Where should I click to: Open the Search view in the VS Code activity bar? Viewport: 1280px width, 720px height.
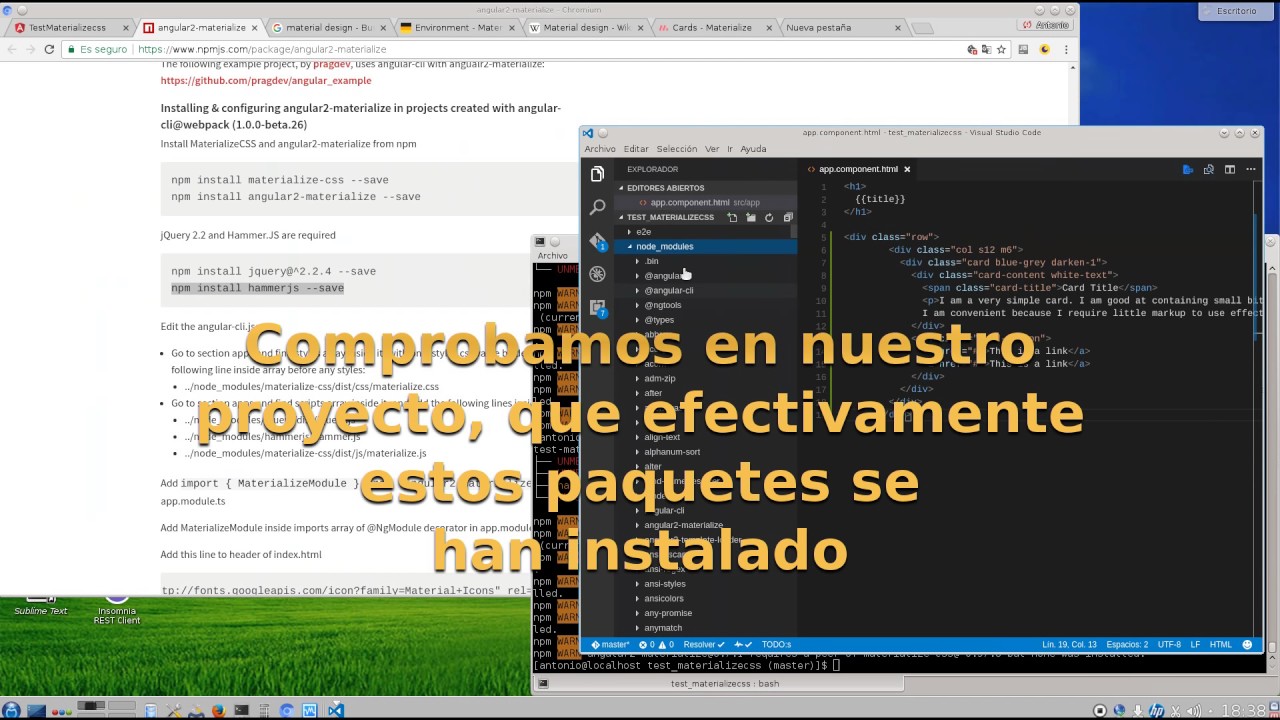click(597, 207)
